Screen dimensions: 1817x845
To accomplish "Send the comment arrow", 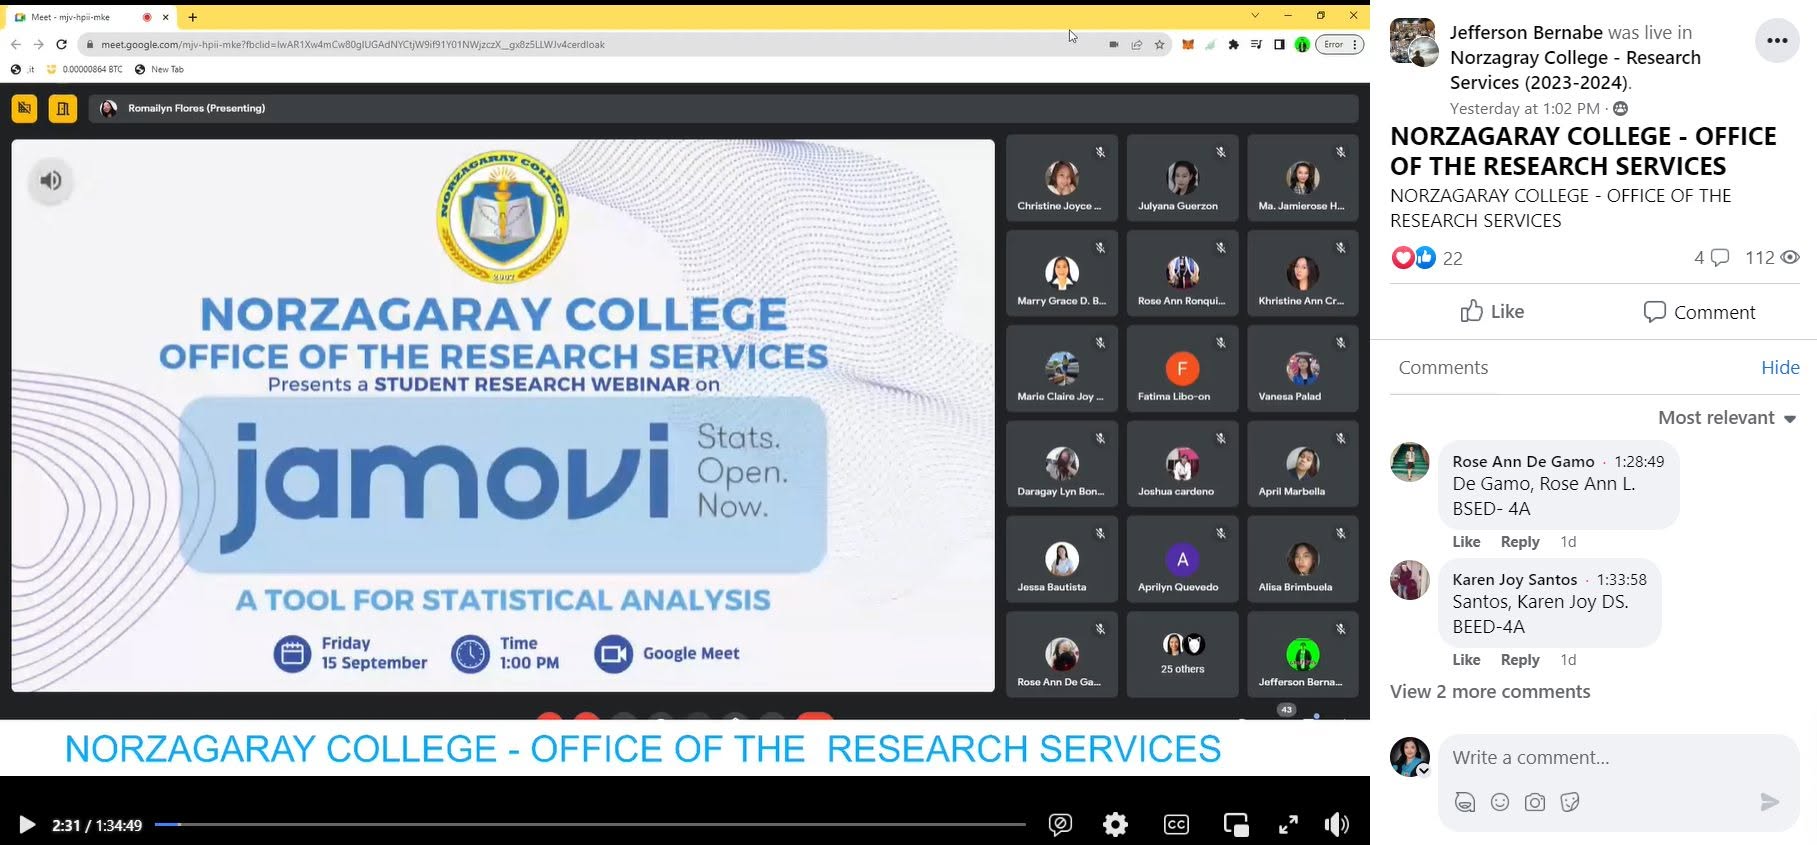I will 1770,802.
